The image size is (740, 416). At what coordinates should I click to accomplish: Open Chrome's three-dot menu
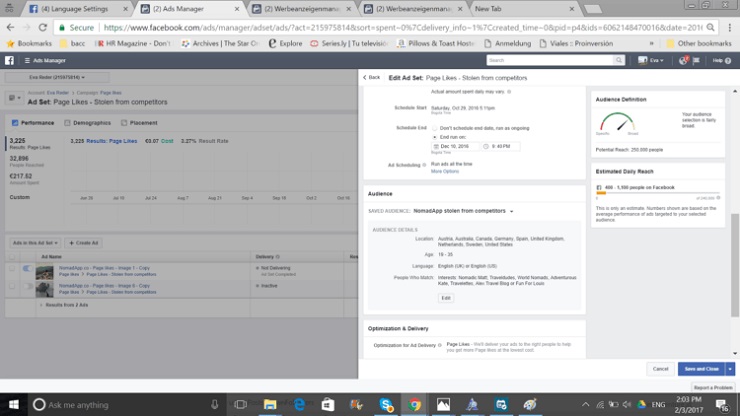tap(730, 27)
